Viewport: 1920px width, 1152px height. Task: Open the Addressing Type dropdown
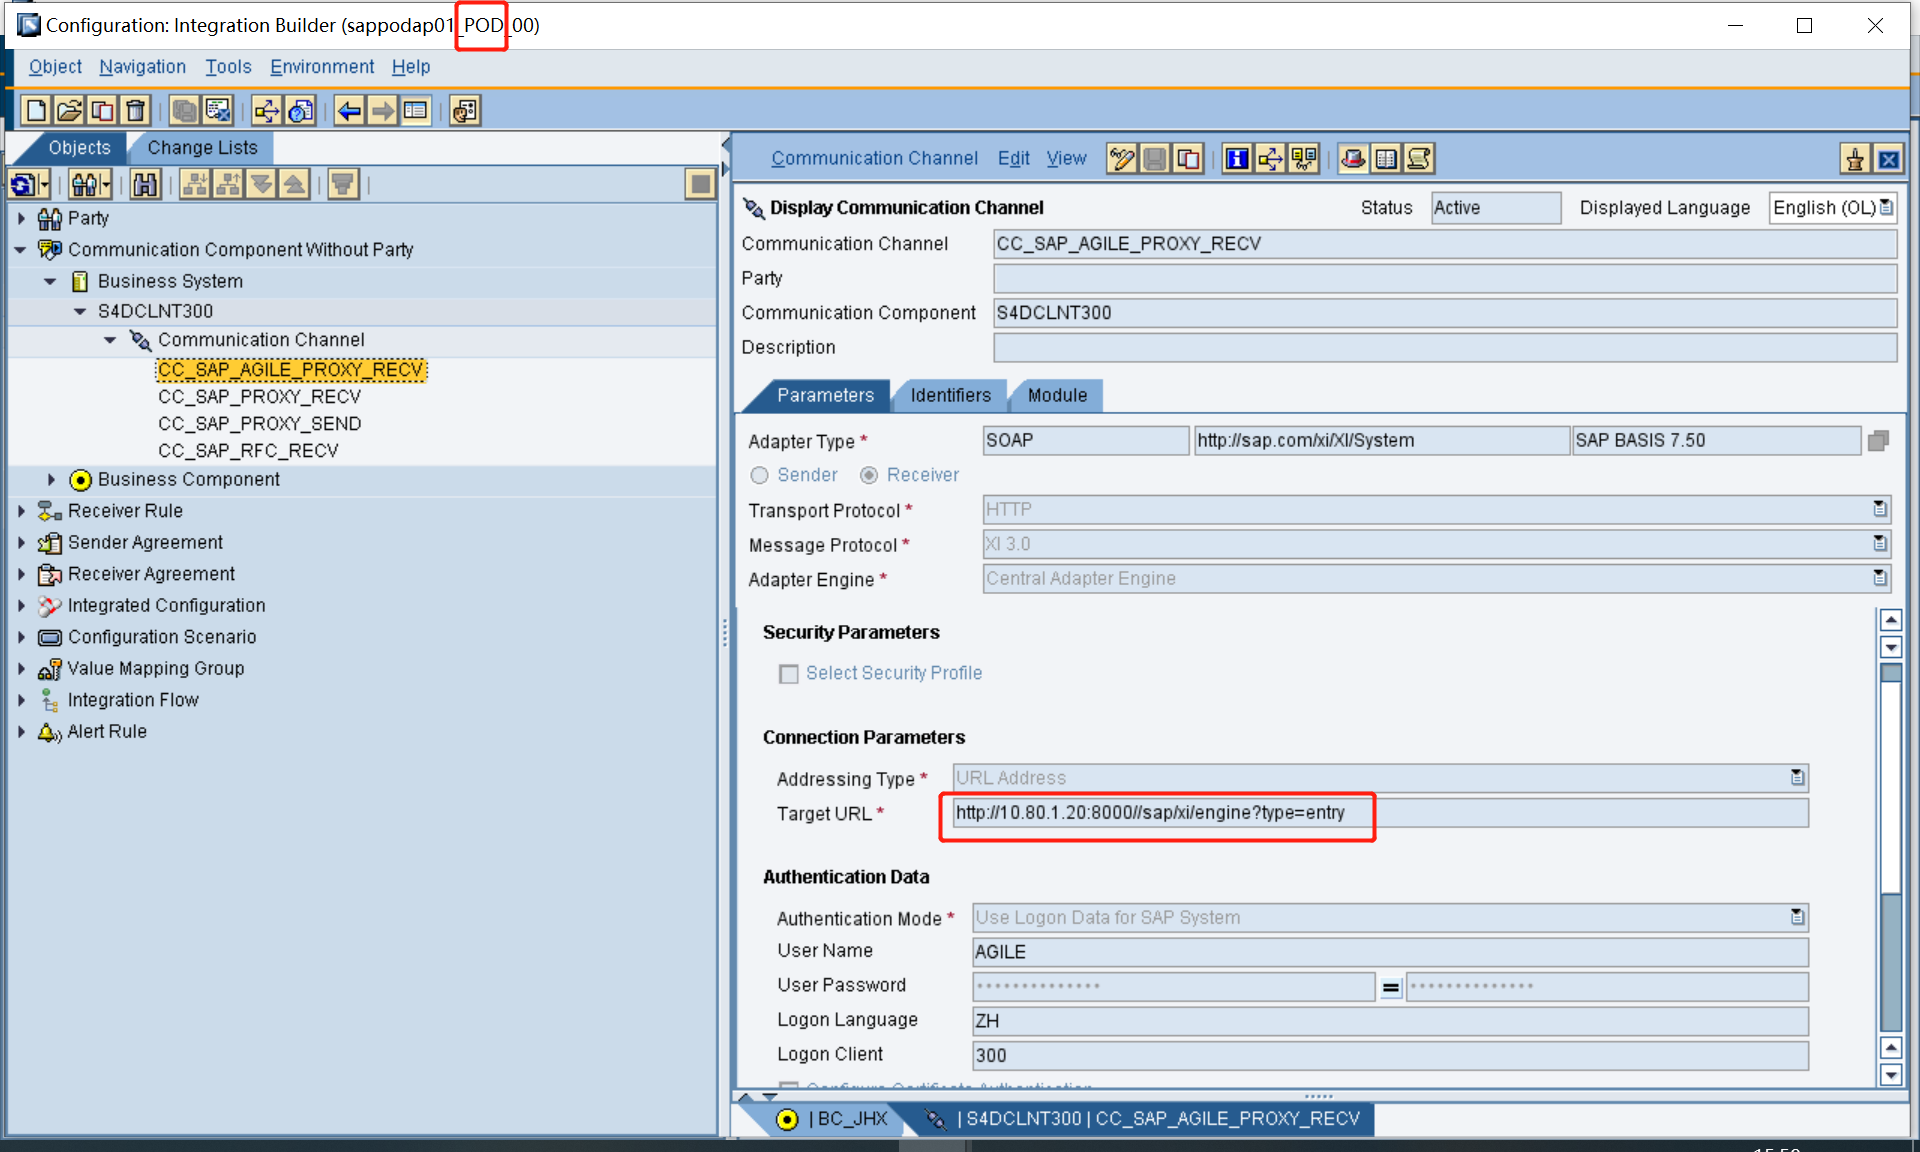pyautogui.click(x=1797, y=778)
